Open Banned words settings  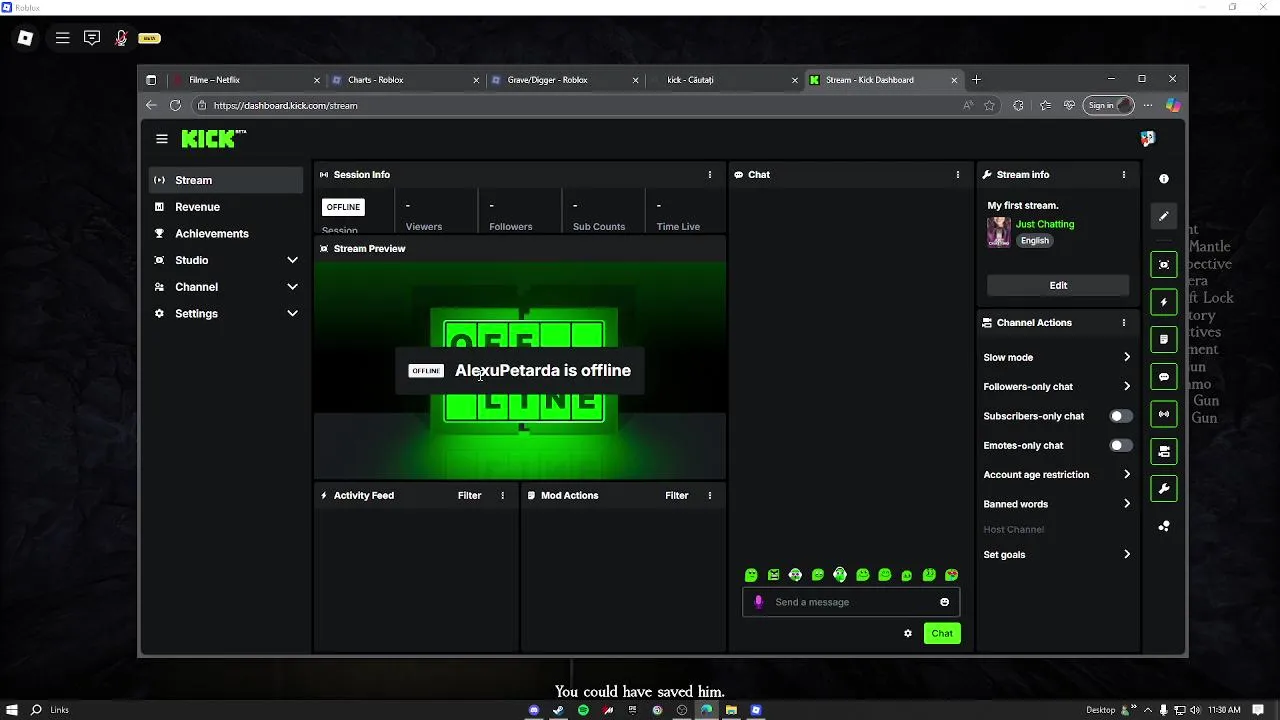click(x=1057, y=504)
